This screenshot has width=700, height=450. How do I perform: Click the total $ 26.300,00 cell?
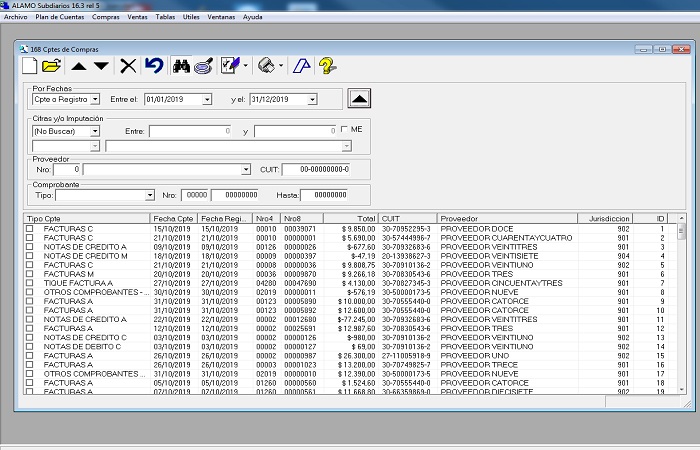(x=357, y=356)
